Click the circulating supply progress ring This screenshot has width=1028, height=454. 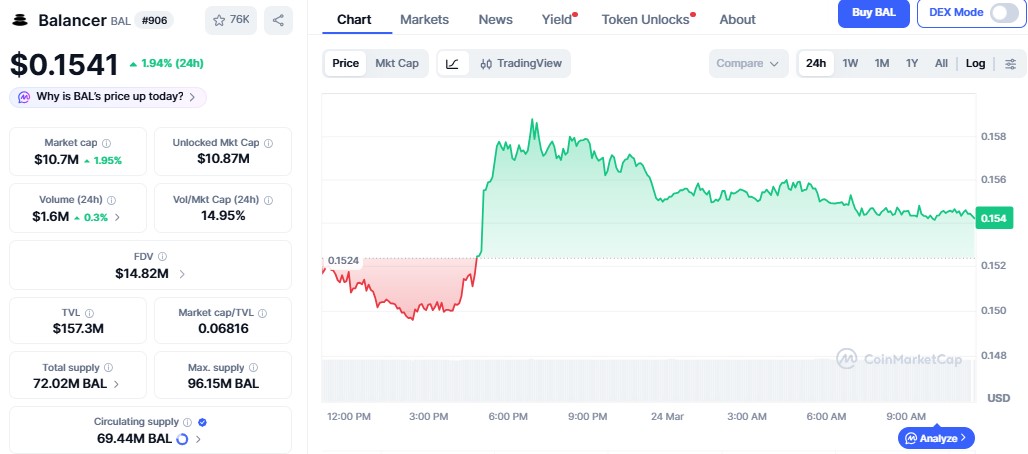coord(183,439)
